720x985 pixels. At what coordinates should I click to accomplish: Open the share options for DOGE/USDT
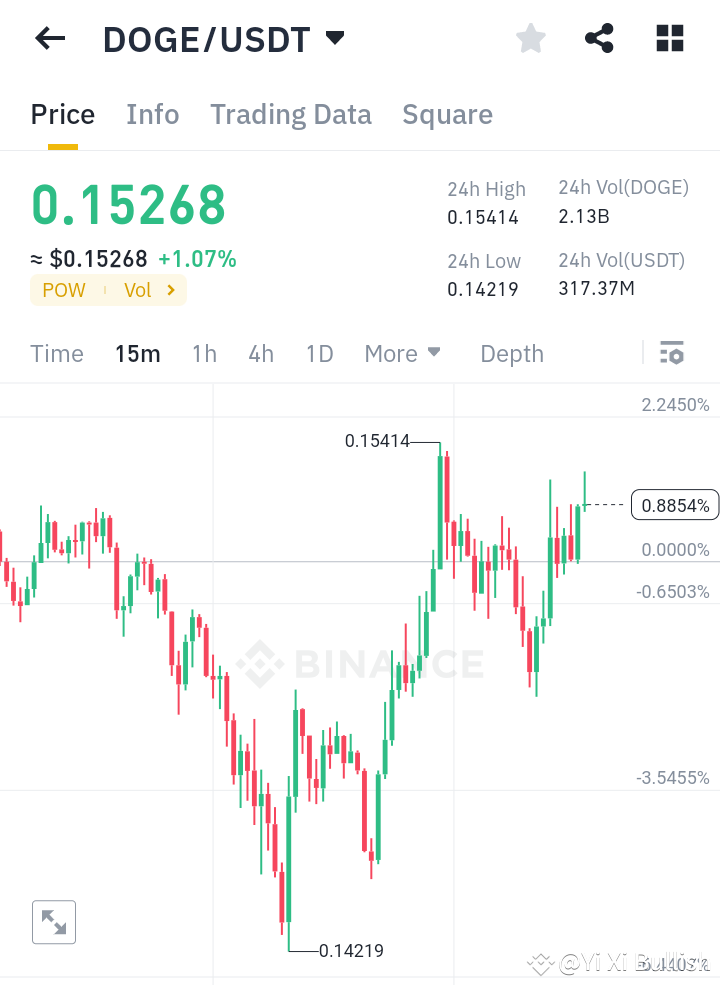(599, 38)
